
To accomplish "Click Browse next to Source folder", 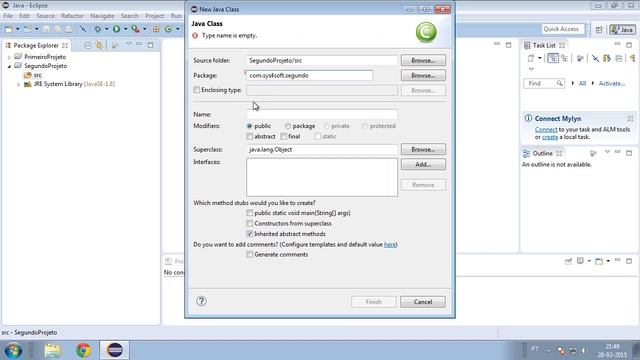I will [423, 60].
